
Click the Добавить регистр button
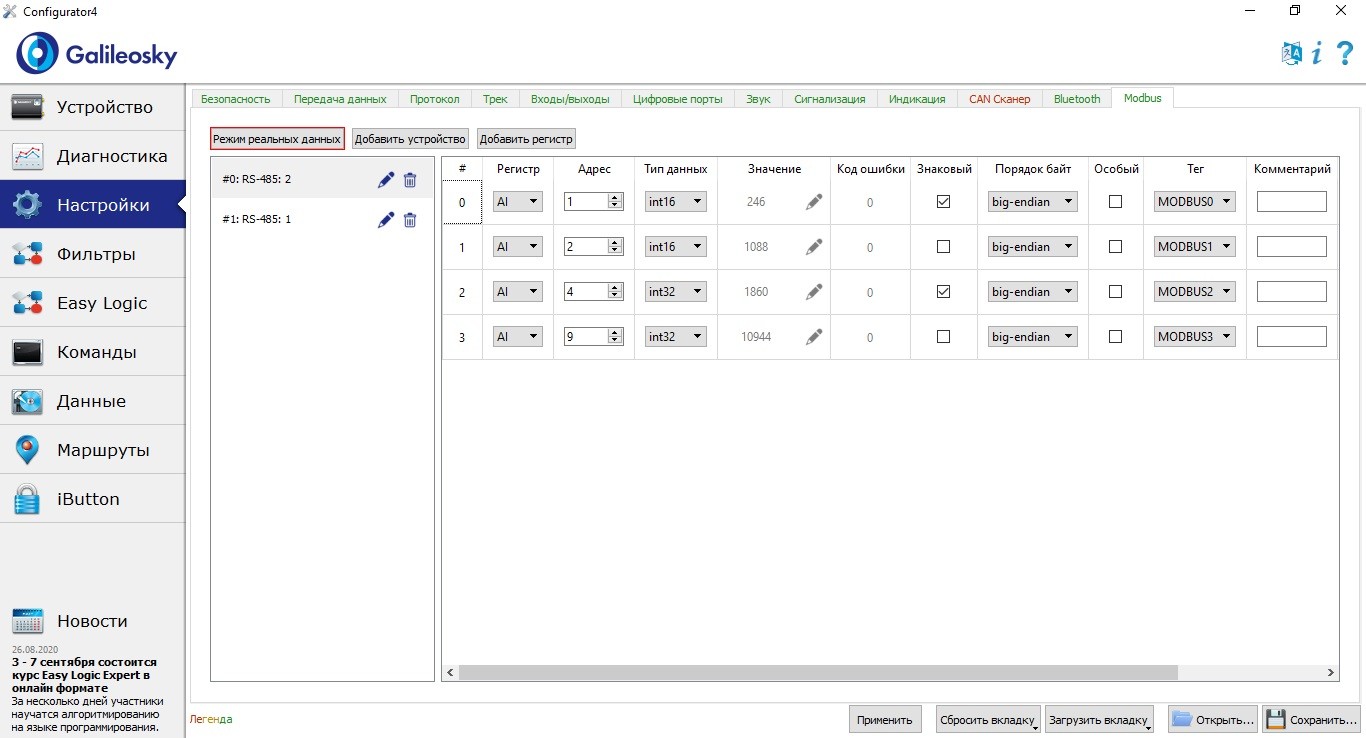[x=526, y=139]
